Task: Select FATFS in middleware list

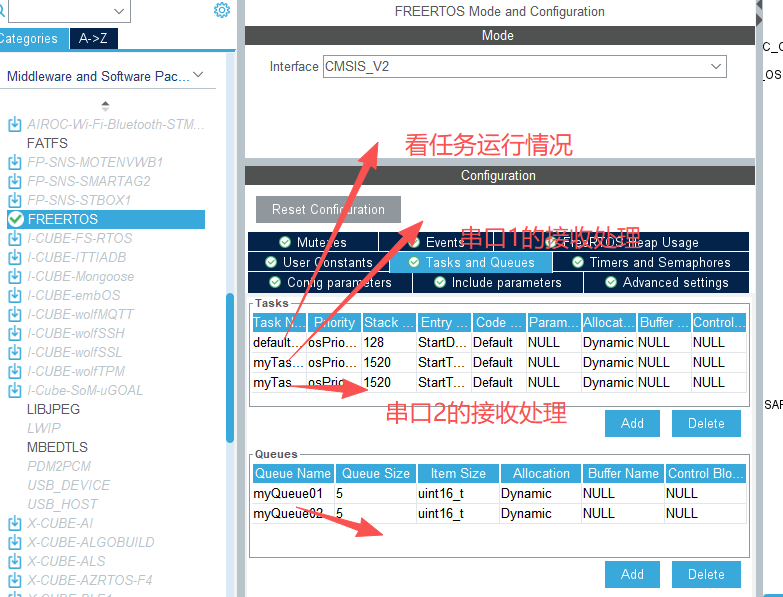Action: coord(47,143)
